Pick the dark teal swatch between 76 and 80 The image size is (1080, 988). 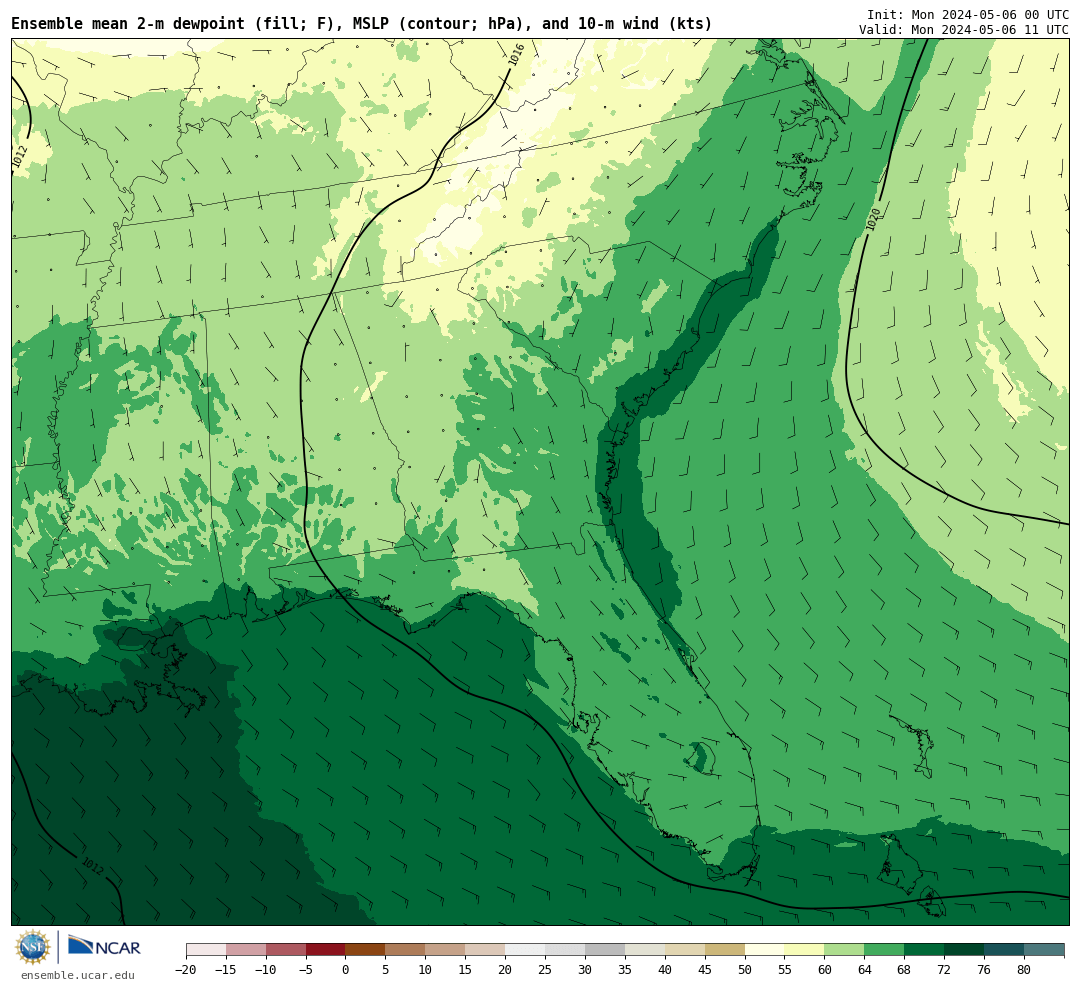[1004, 949]
